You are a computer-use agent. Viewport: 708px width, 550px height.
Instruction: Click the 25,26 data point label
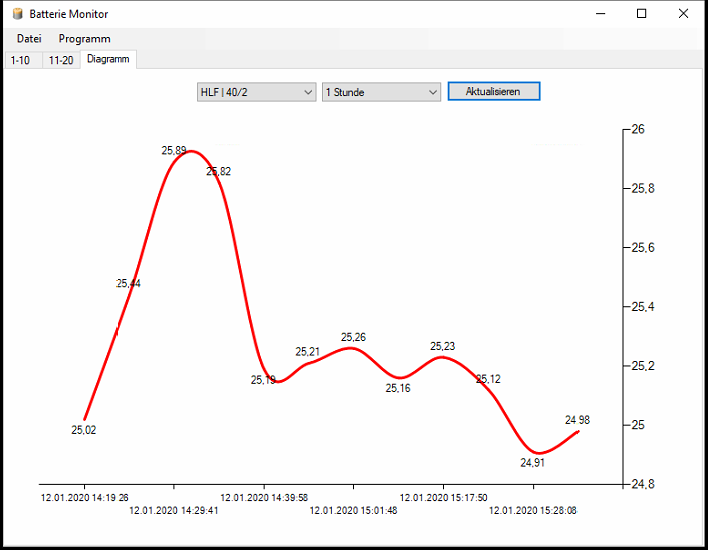click(x=353, y=337)
